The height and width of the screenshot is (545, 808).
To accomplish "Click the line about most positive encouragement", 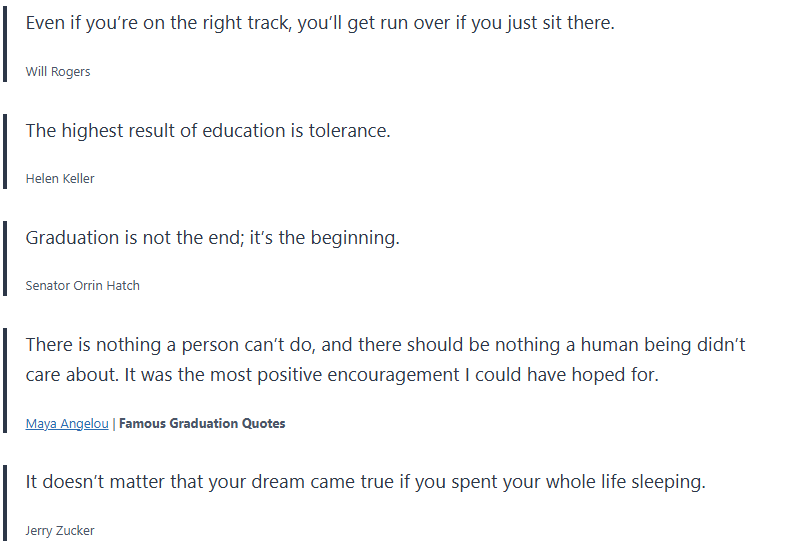I will [342, 375].
